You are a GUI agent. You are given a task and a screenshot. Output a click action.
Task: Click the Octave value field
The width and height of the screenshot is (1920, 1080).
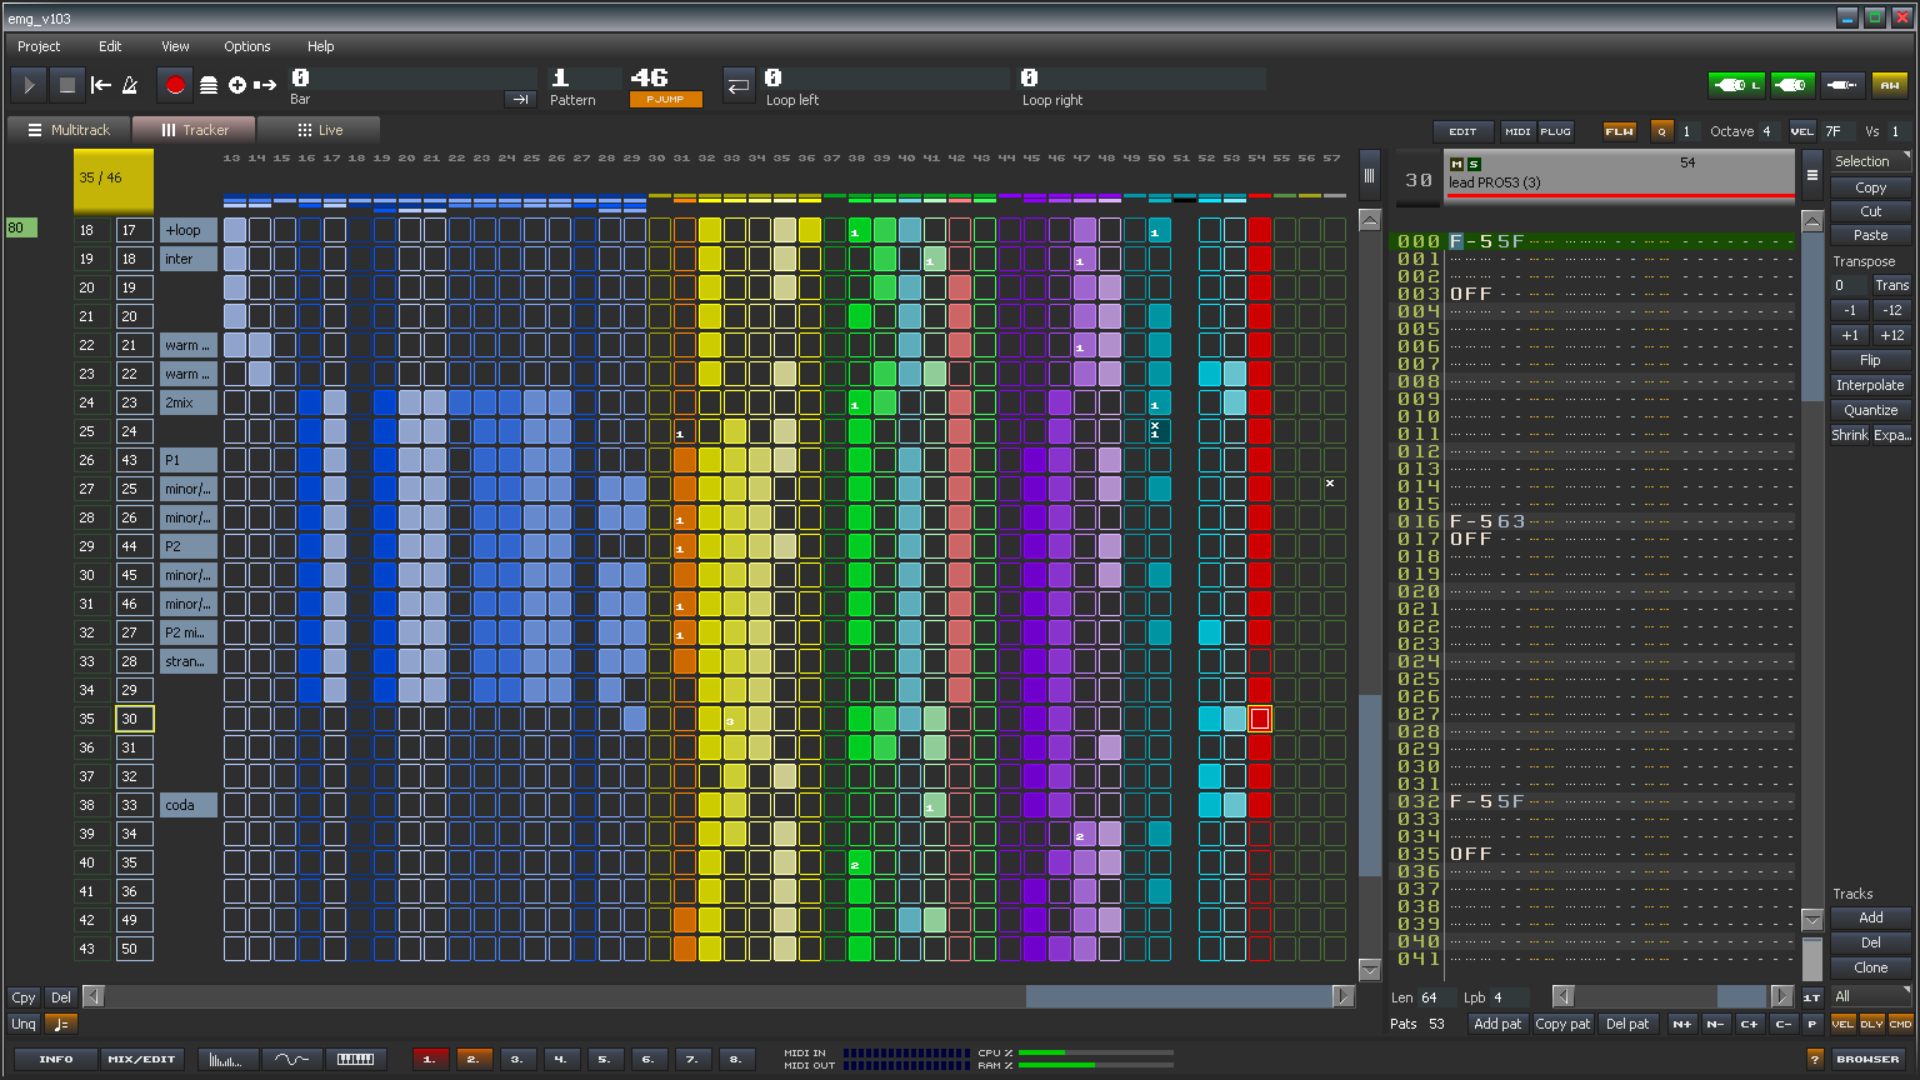pyautogui.click(x=1766, y=131)
